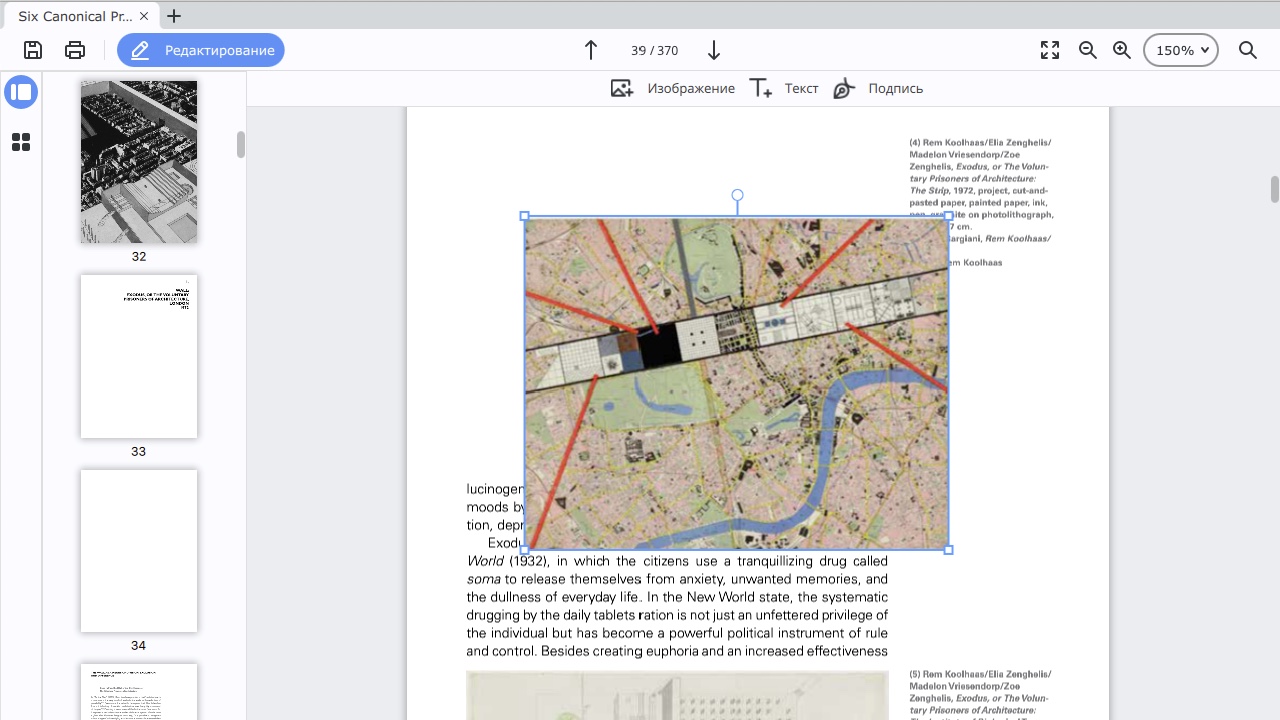Click the Изображение add image button
This screenshot has width=1280, height=720.
(673, 88)
